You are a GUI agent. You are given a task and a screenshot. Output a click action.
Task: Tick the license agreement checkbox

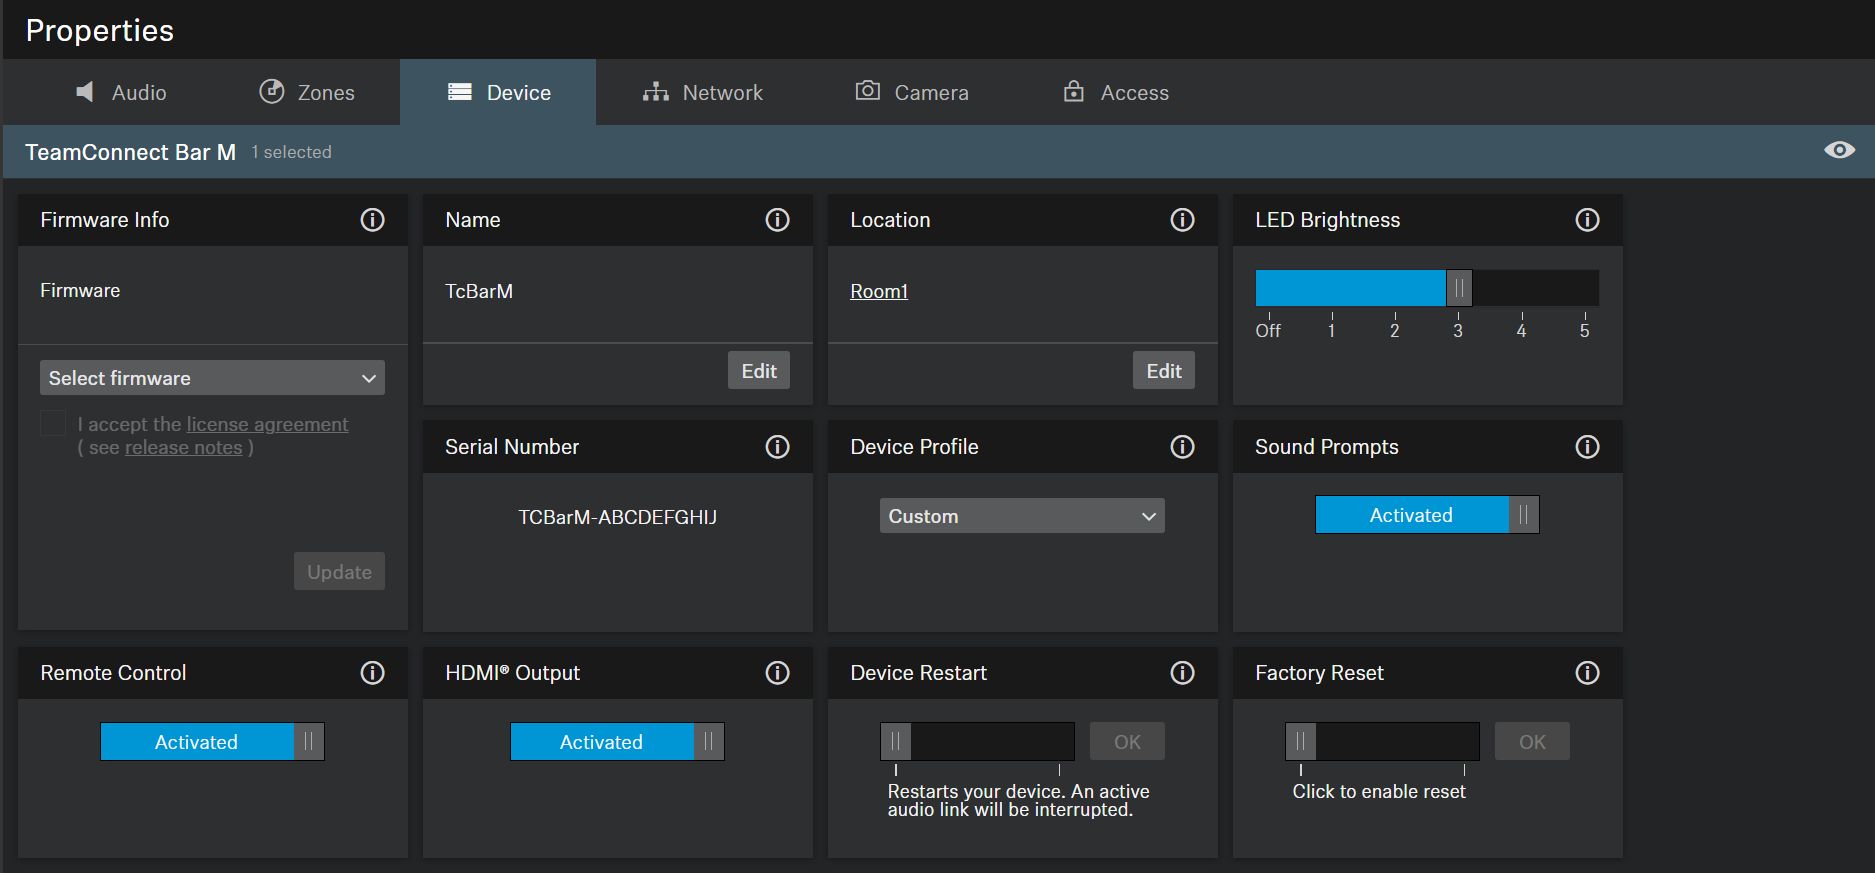tap(53, 423)
